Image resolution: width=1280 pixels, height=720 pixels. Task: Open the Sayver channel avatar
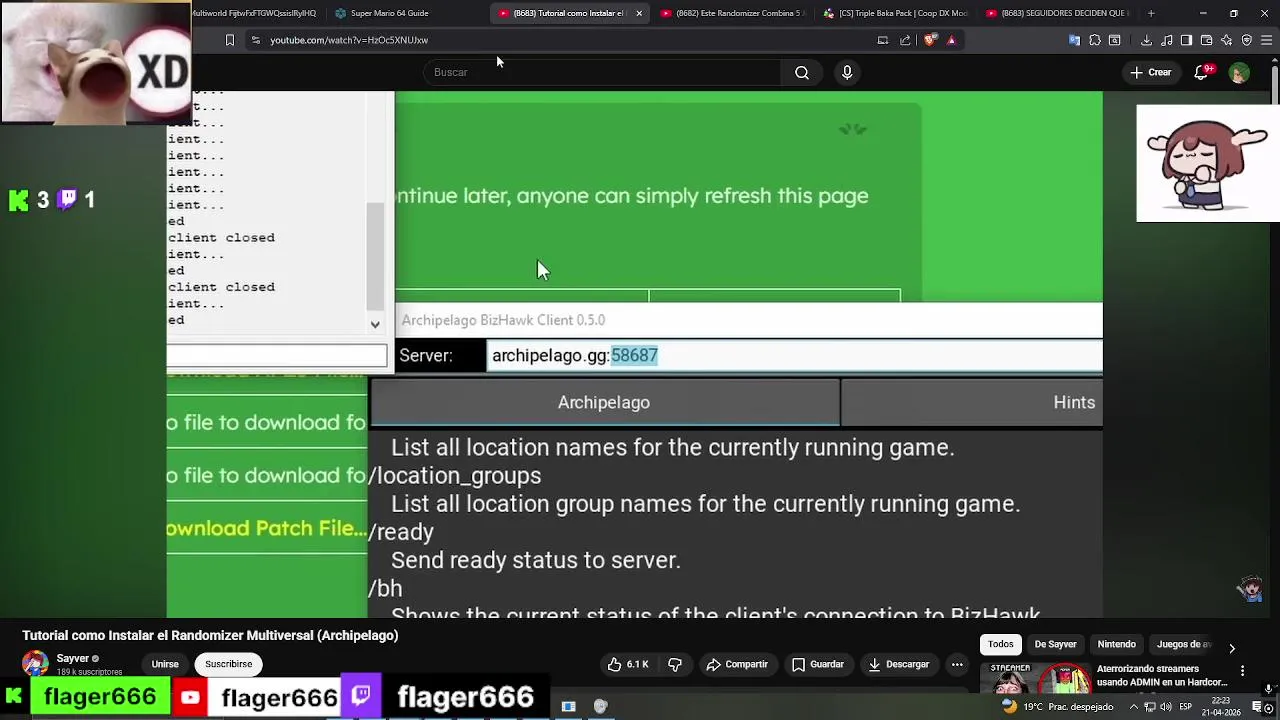[x=35, y=663]
